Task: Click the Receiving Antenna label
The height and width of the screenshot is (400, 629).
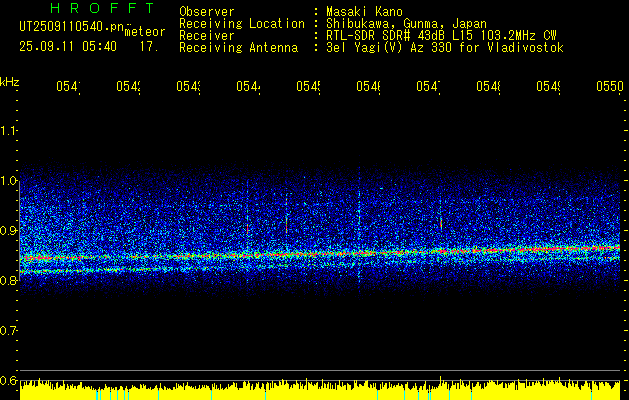Action: [239, 48]
